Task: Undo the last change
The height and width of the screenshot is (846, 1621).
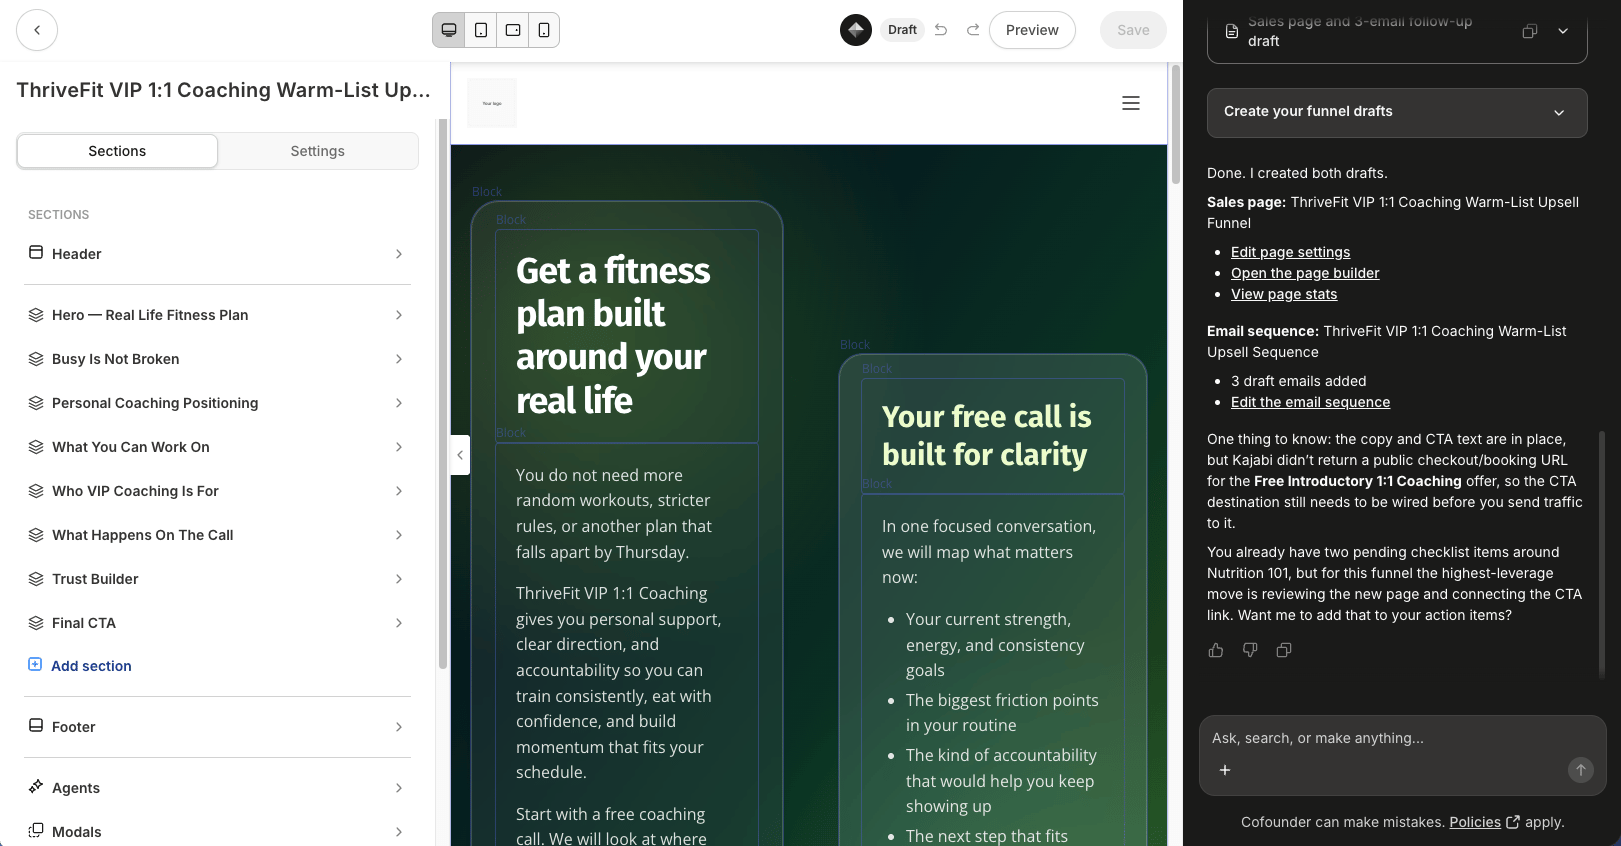Action: pyautogui.click(x=941, y=30)
